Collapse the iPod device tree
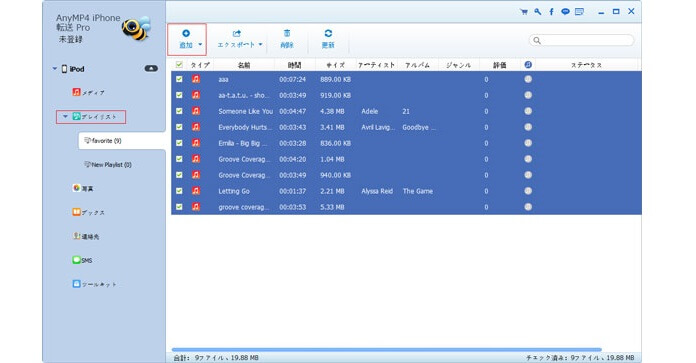The image size is (696, 363). [x=55, y=69]
